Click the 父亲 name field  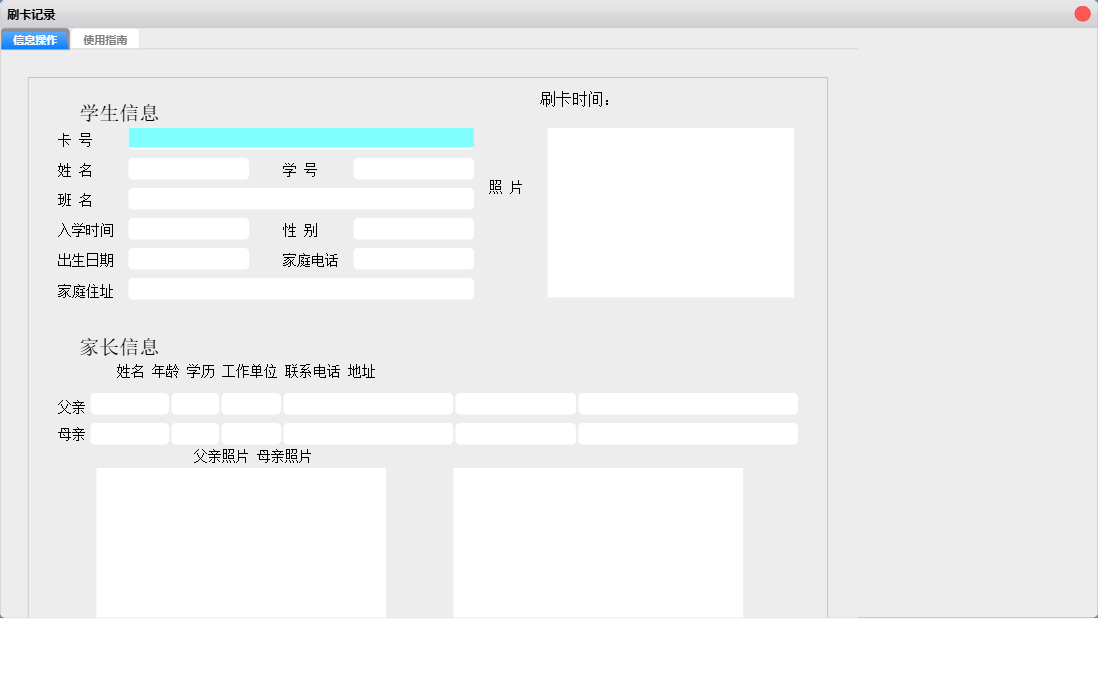130,404
